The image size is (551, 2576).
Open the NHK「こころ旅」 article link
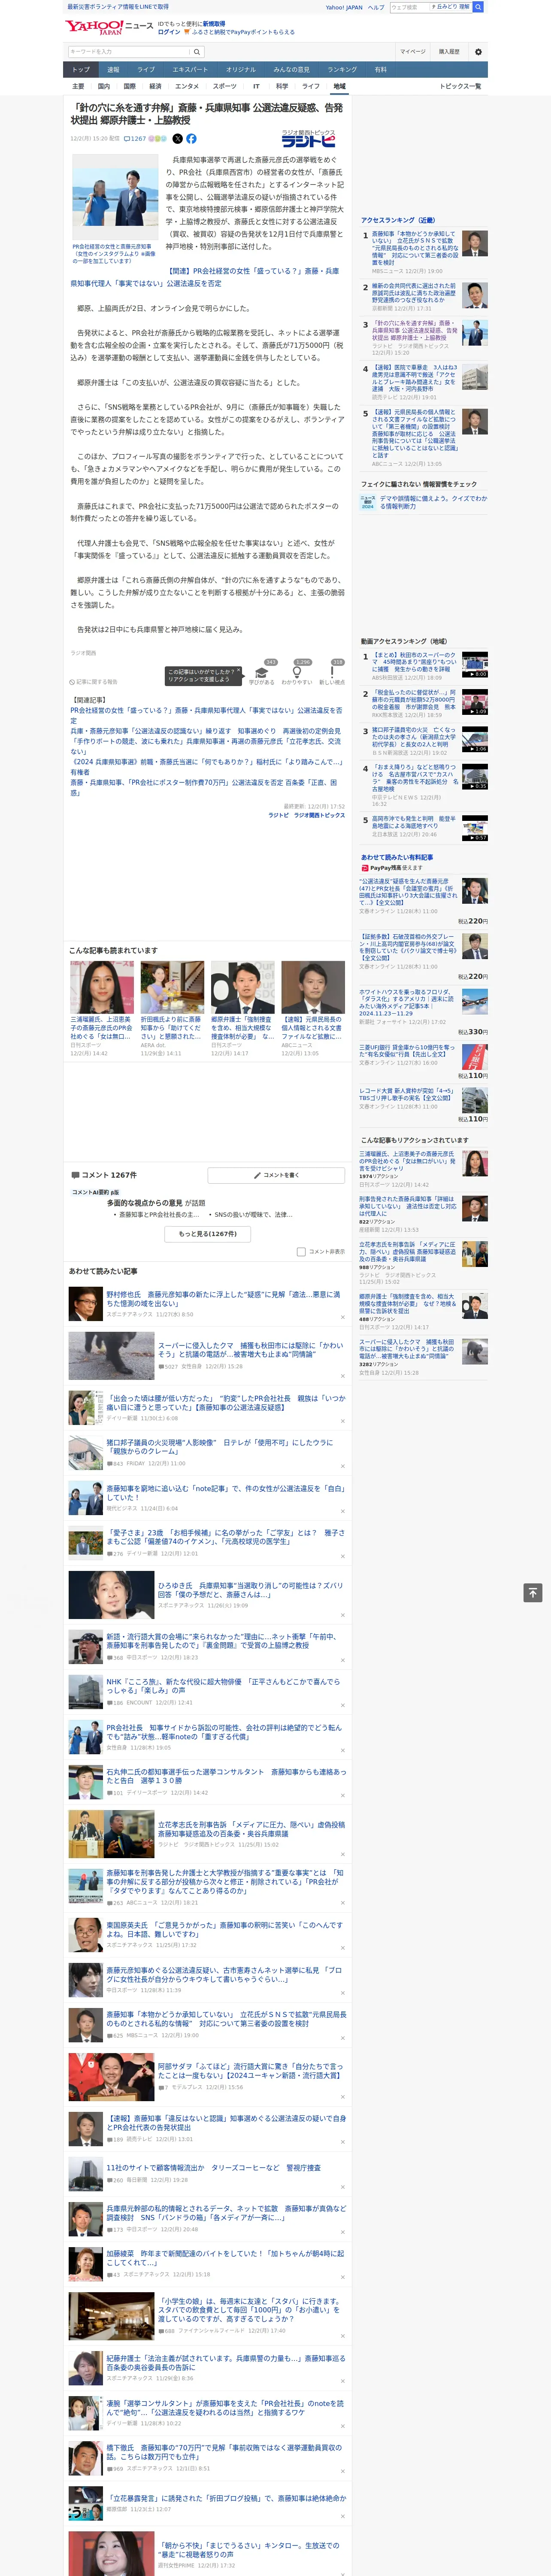pos(223,1686)
